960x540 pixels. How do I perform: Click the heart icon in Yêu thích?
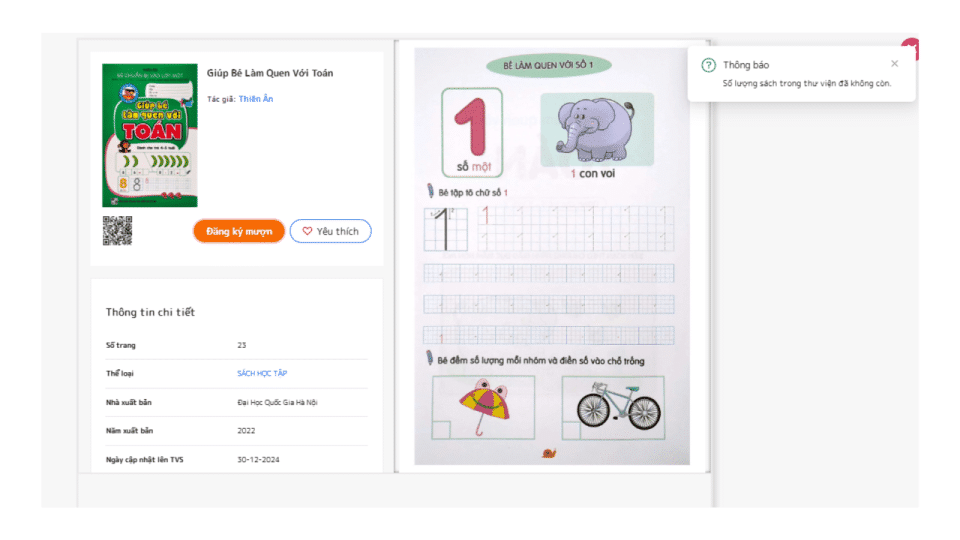(307, 231)
